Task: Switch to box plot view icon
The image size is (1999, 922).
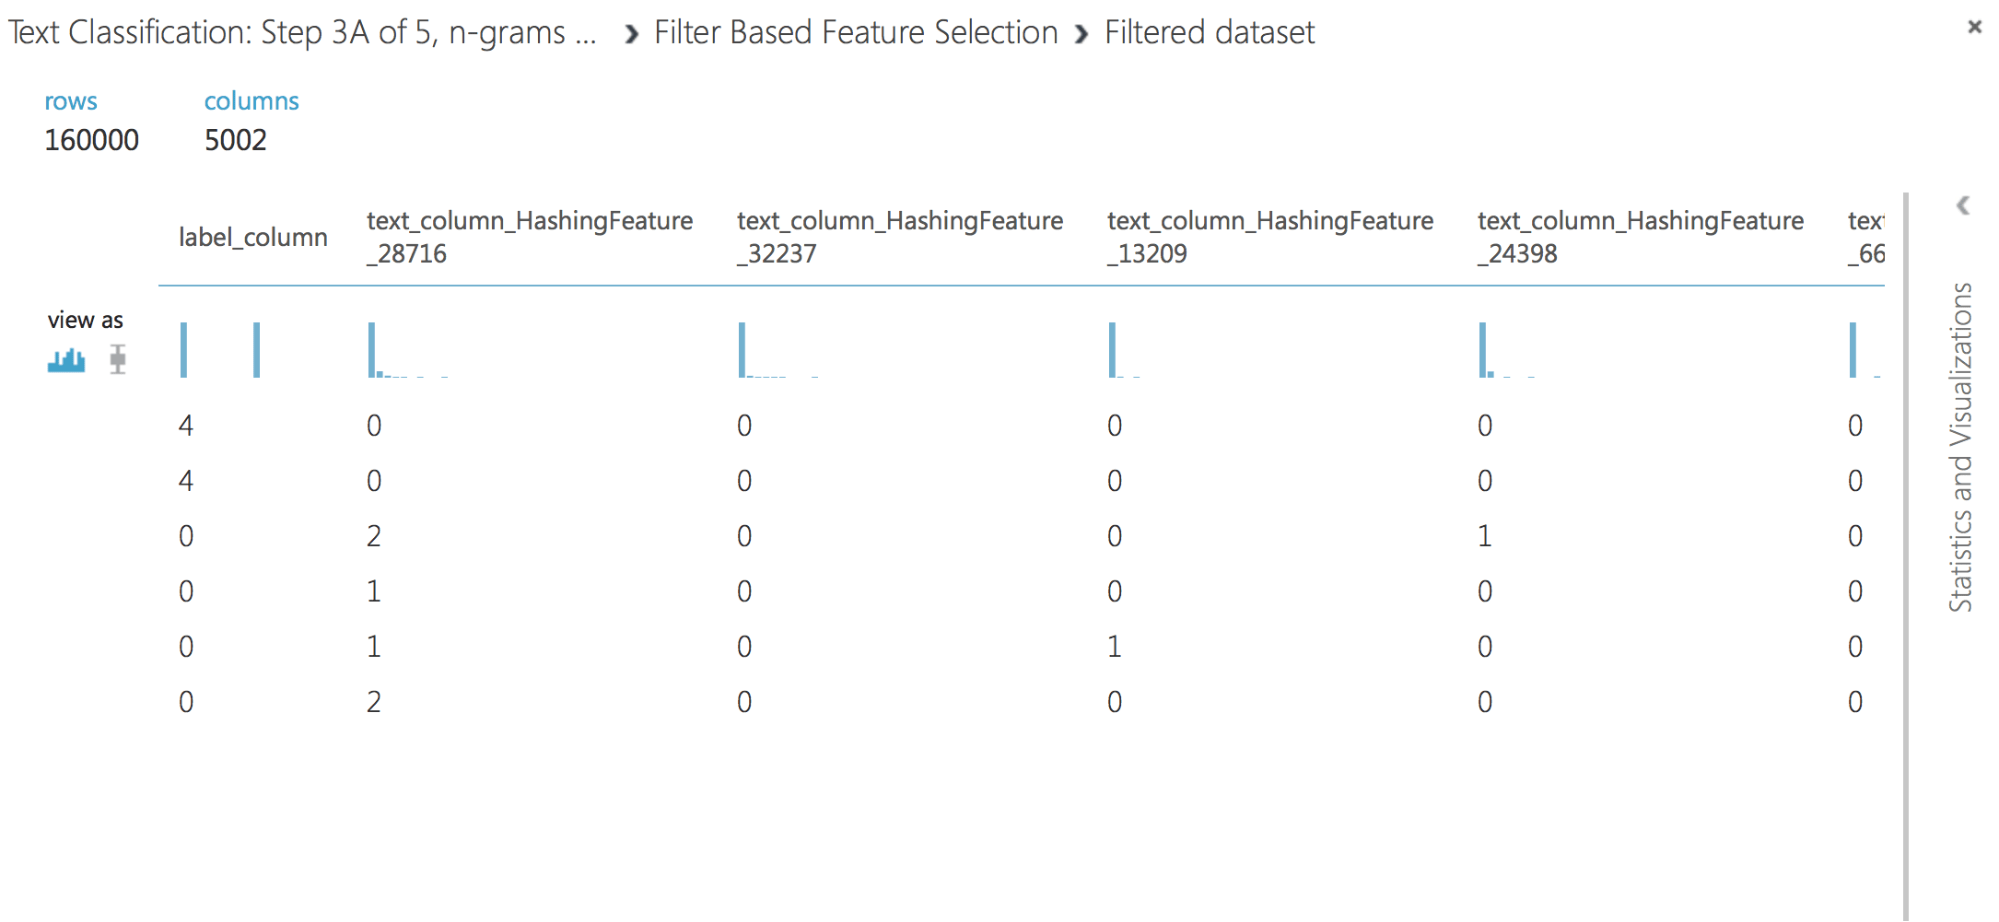Action: (118, 359)
